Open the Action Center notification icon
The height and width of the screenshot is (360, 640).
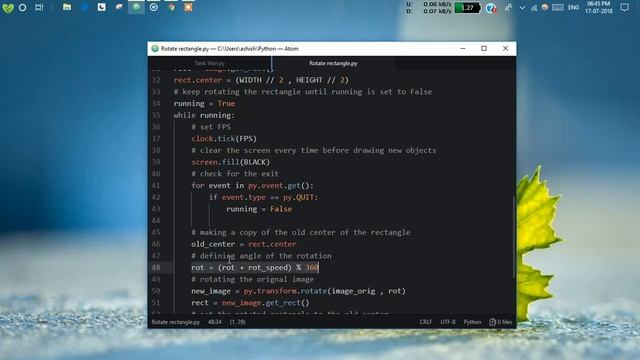click(624, 7)
